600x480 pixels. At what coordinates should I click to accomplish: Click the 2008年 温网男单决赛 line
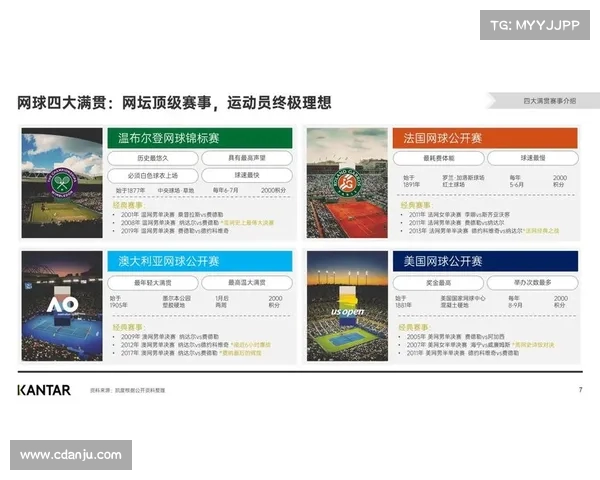point(197,223)
